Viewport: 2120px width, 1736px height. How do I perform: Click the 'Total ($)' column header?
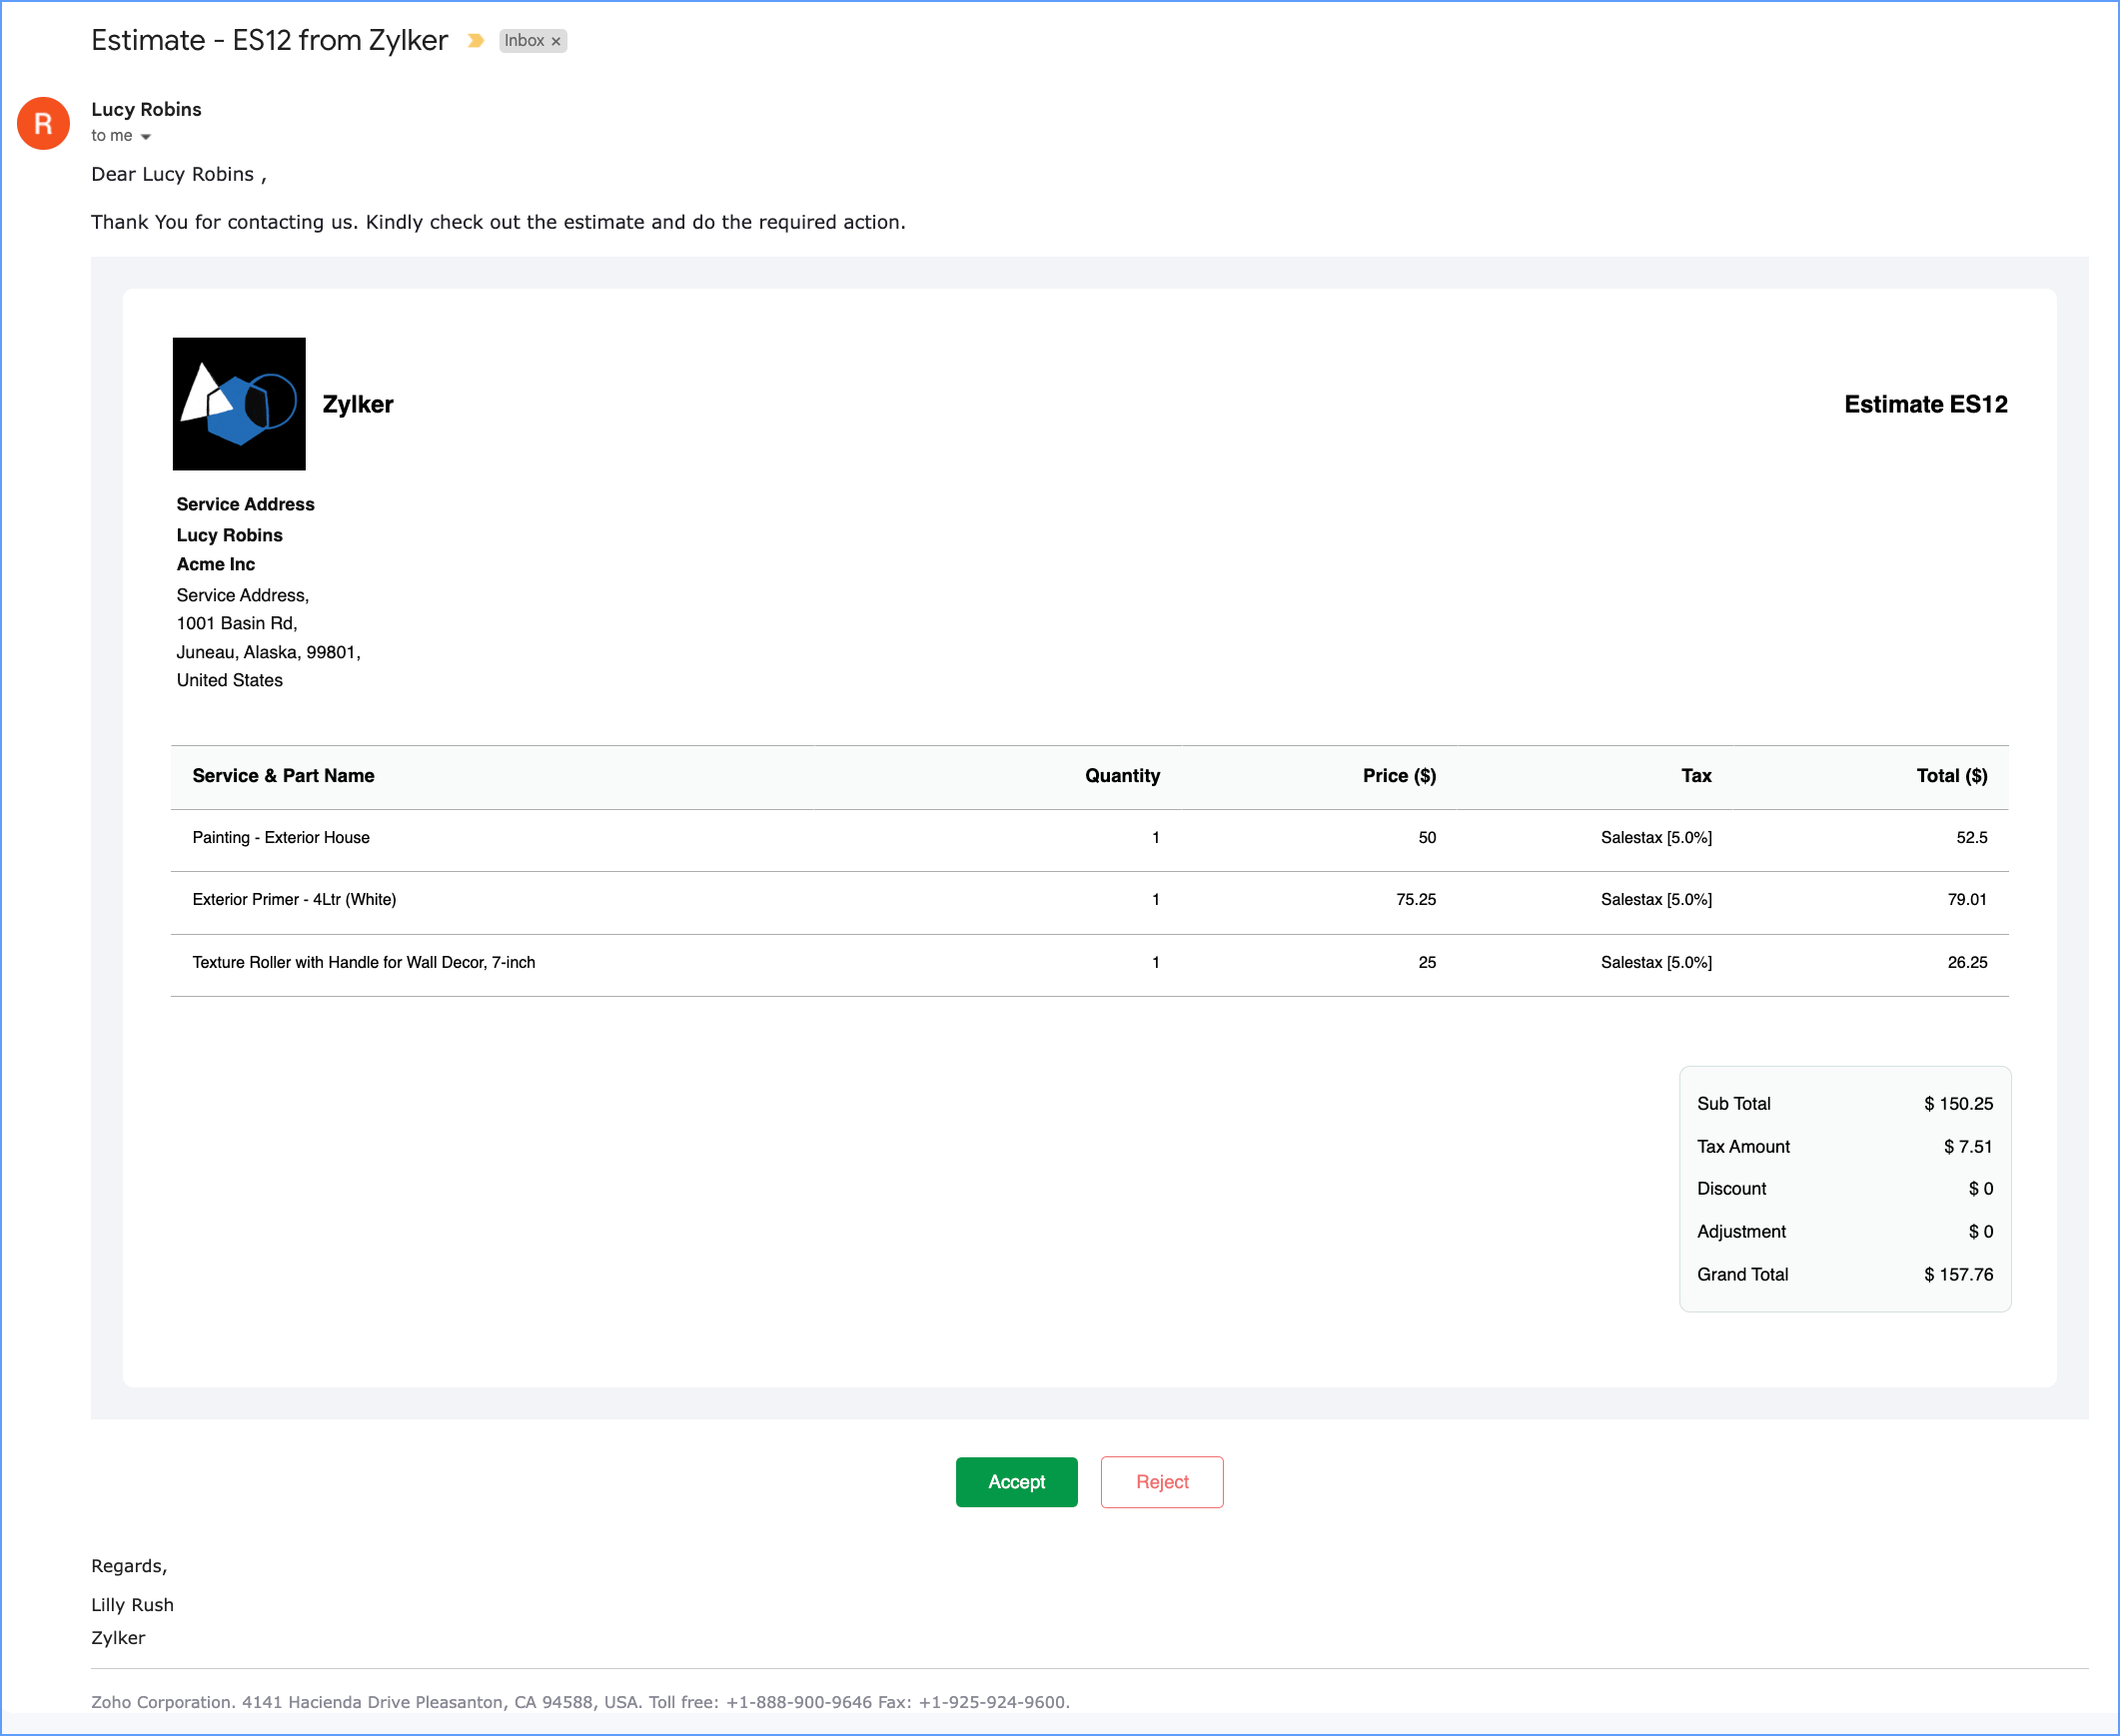pyautogui.click(x=1951, y=776)
